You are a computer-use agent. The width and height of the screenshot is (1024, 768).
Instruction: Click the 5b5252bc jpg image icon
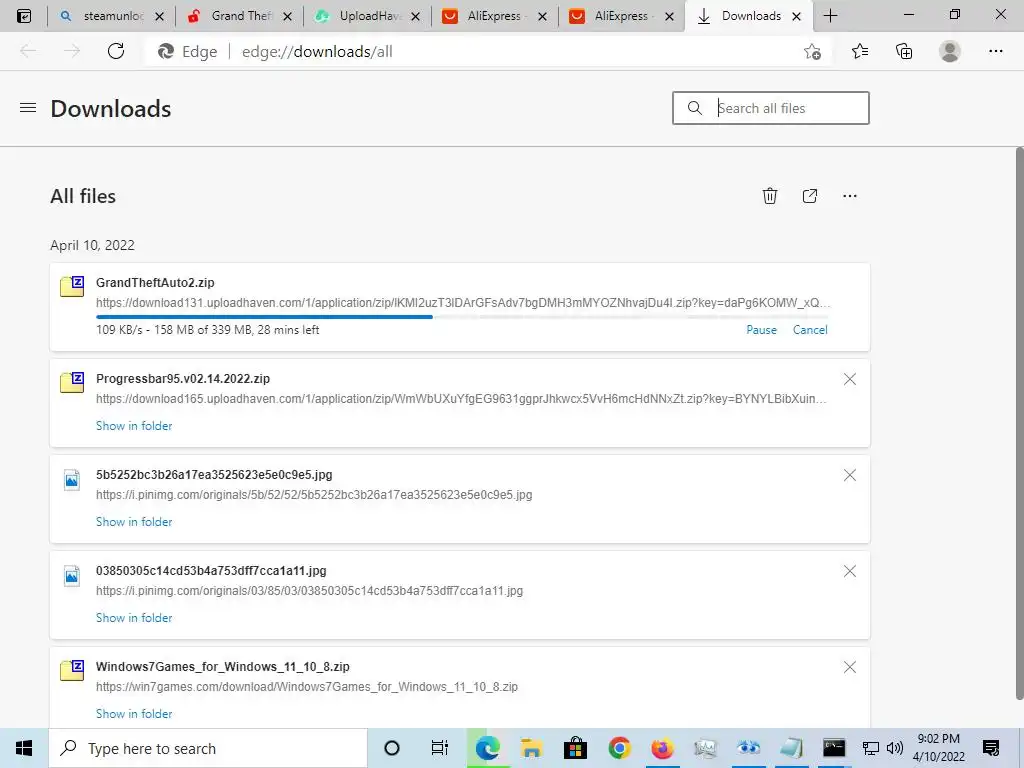[x=72, y=480]
